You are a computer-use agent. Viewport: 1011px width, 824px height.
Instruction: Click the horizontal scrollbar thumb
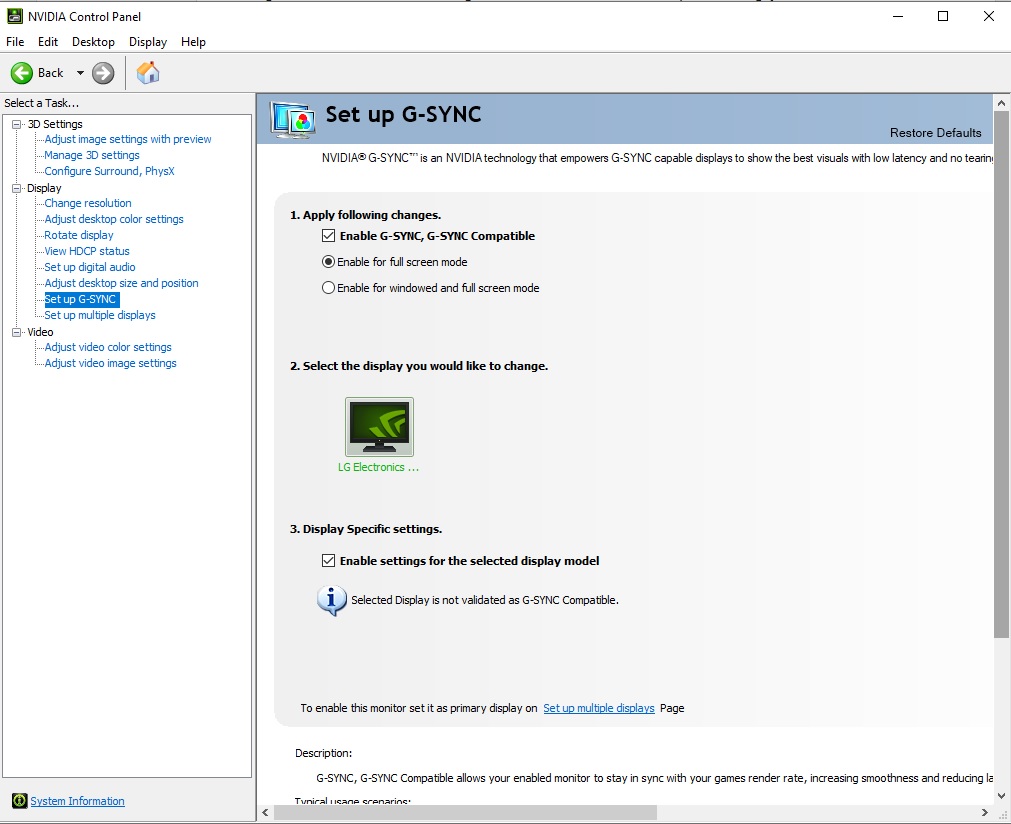[465, 812]
